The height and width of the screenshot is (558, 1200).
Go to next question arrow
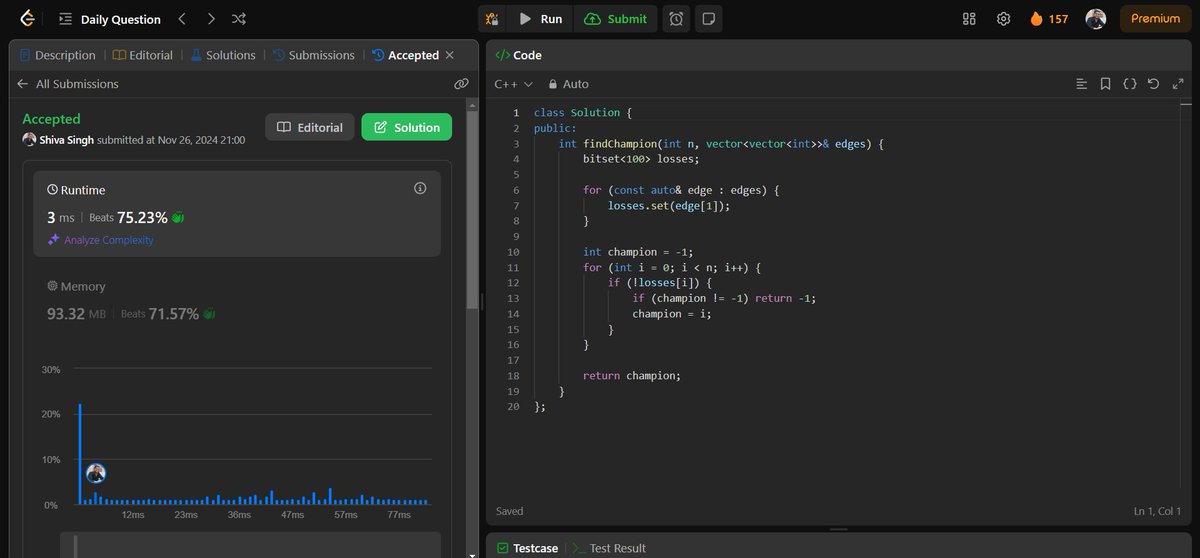coord(210,19)
